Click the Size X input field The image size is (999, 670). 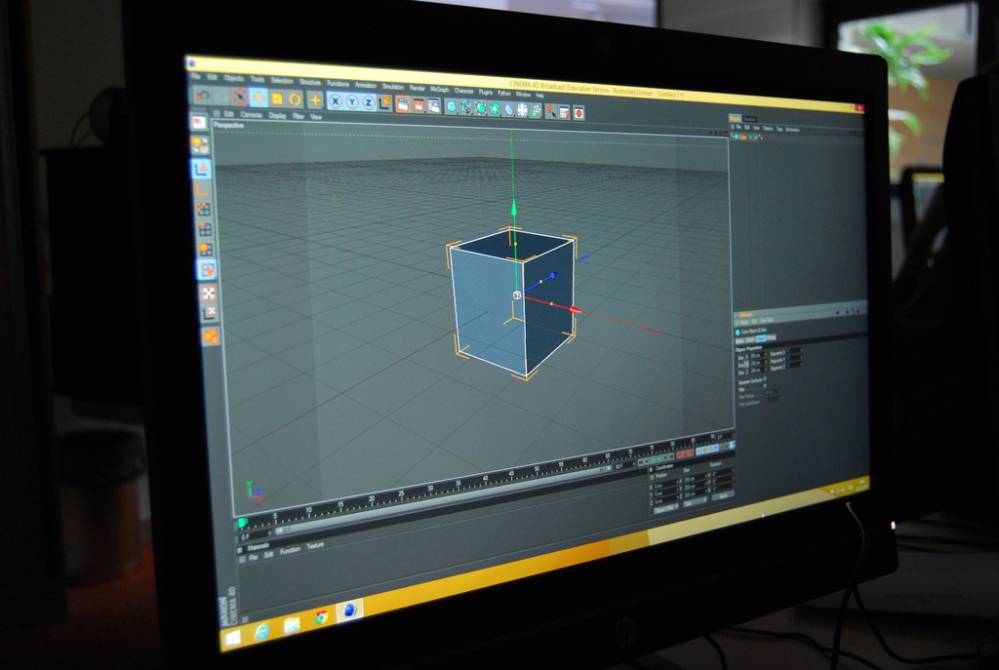coord(757,355)
